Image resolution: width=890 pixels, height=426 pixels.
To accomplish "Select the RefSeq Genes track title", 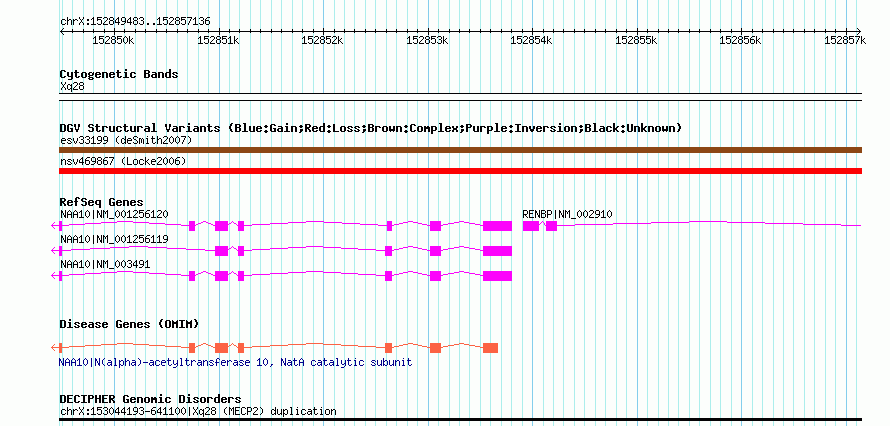I will click(x=102, y=202).
